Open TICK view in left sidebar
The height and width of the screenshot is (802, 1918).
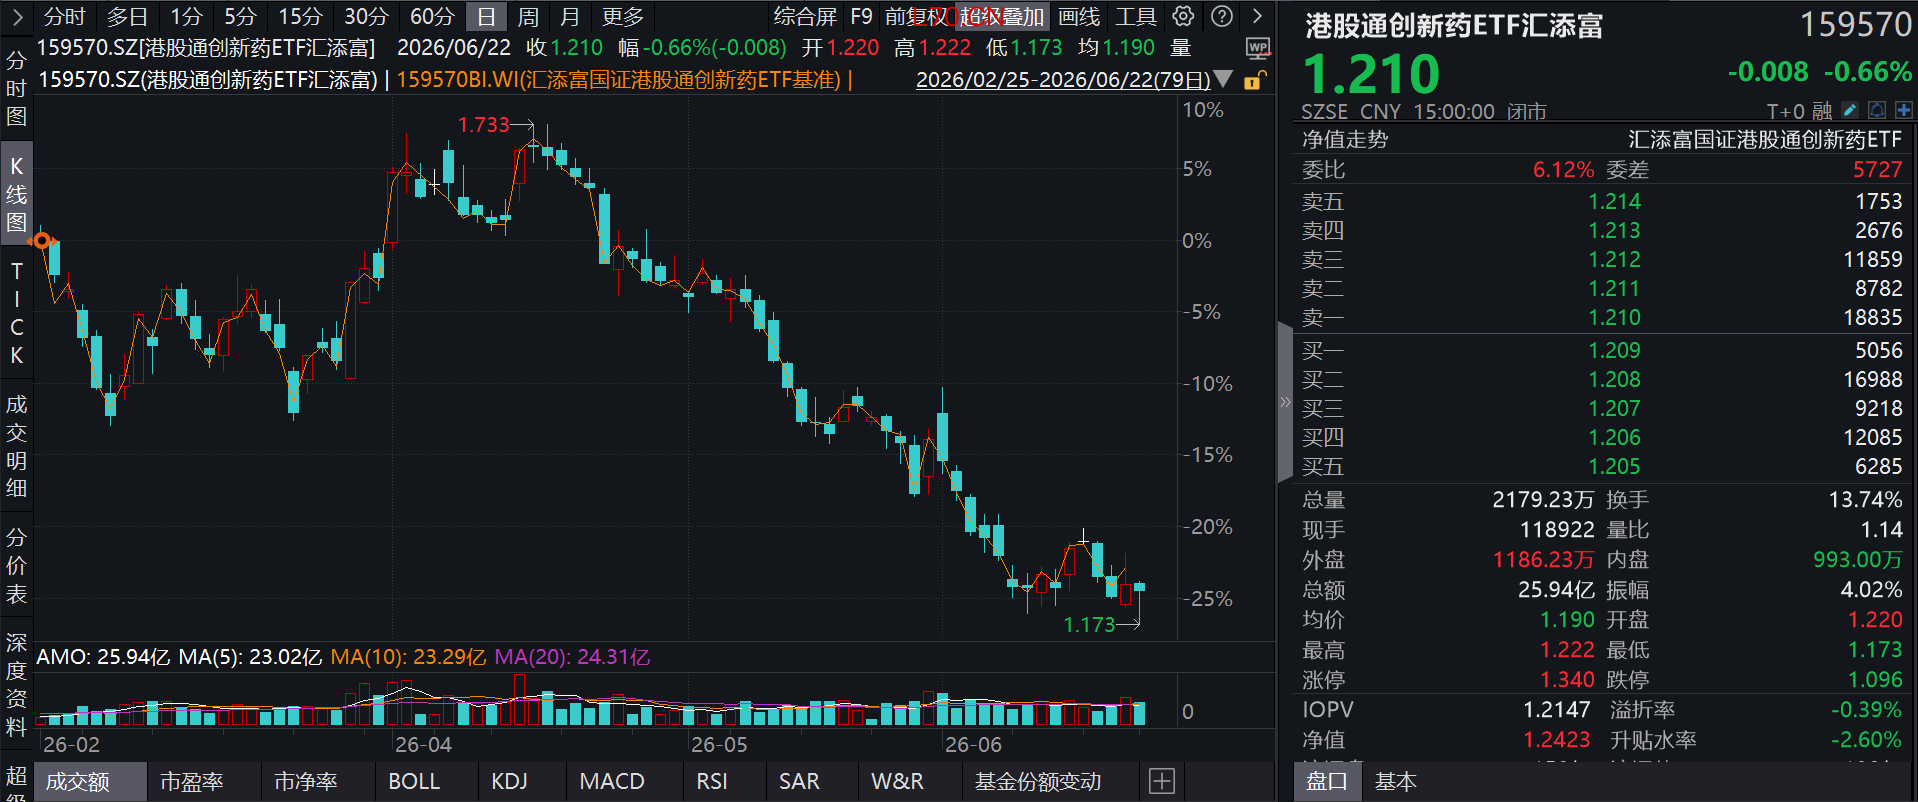(16, 313)
